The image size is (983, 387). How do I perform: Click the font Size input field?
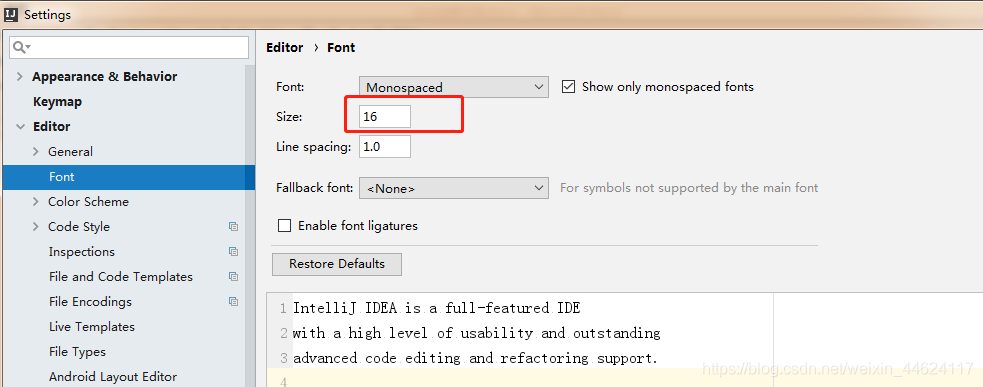click(x=385, y=117)
